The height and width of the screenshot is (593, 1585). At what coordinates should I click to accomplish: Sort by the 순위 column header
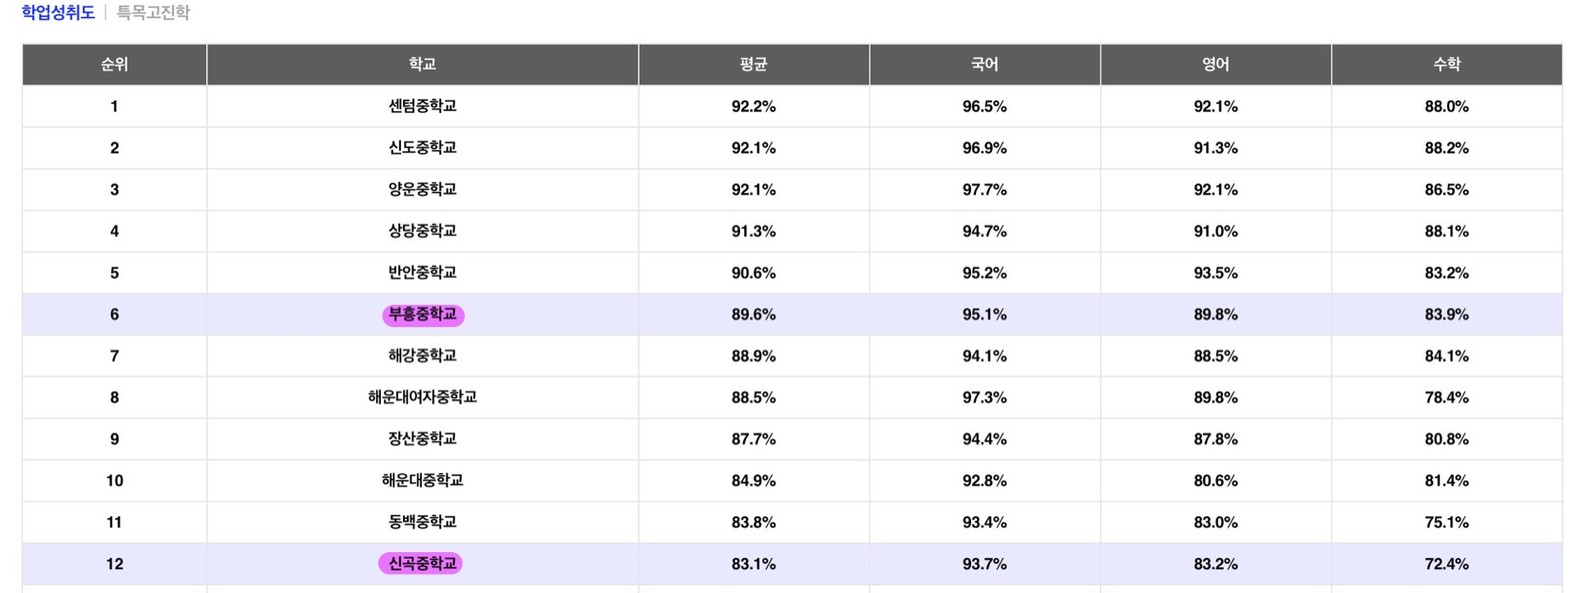115,64
